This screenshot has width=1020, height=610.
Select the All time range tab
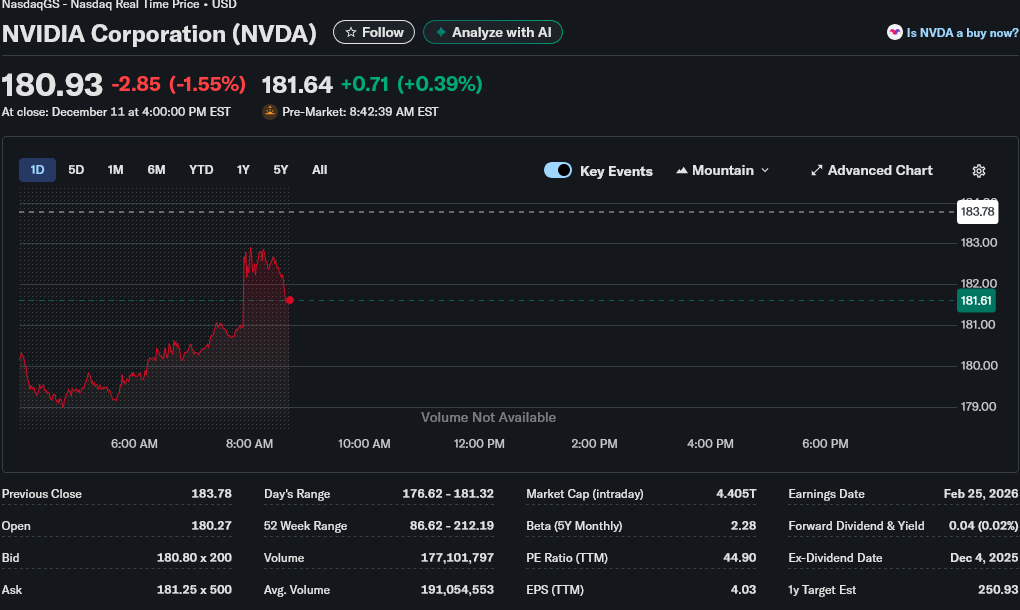319,170
